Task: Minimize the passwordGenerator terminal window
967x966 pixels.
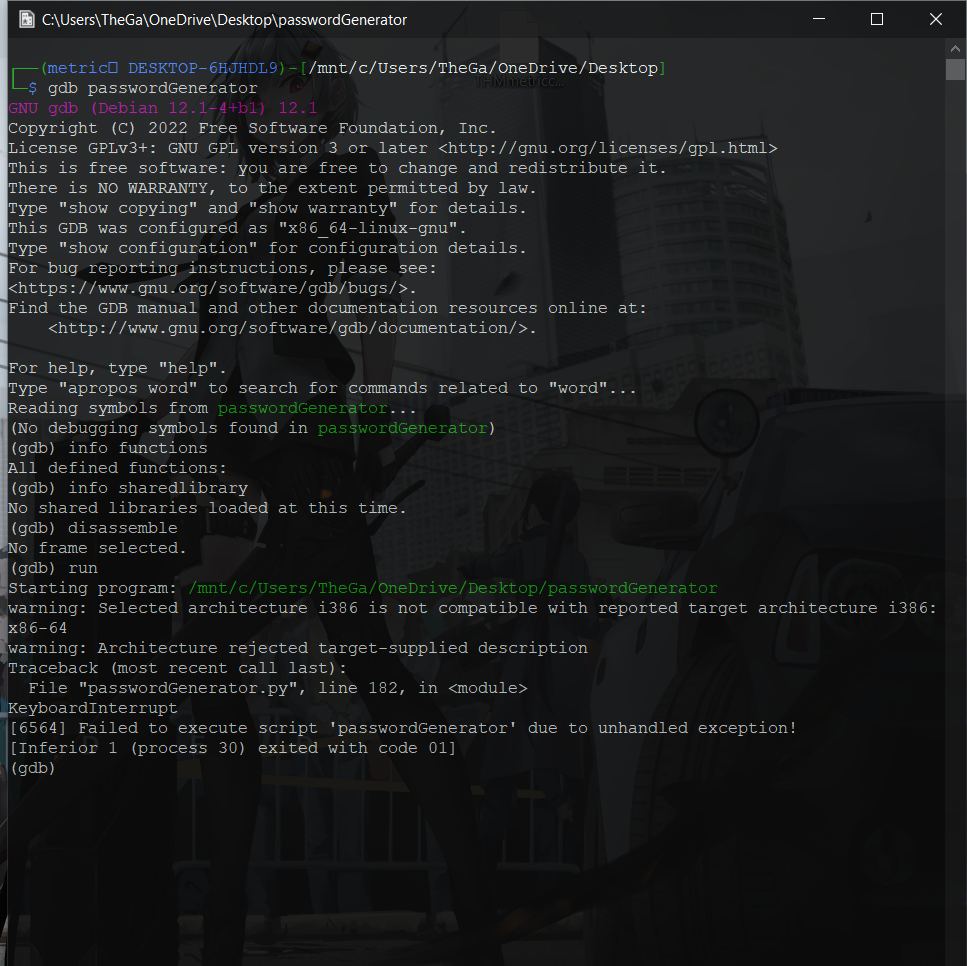Action: [x=818, y=19]
